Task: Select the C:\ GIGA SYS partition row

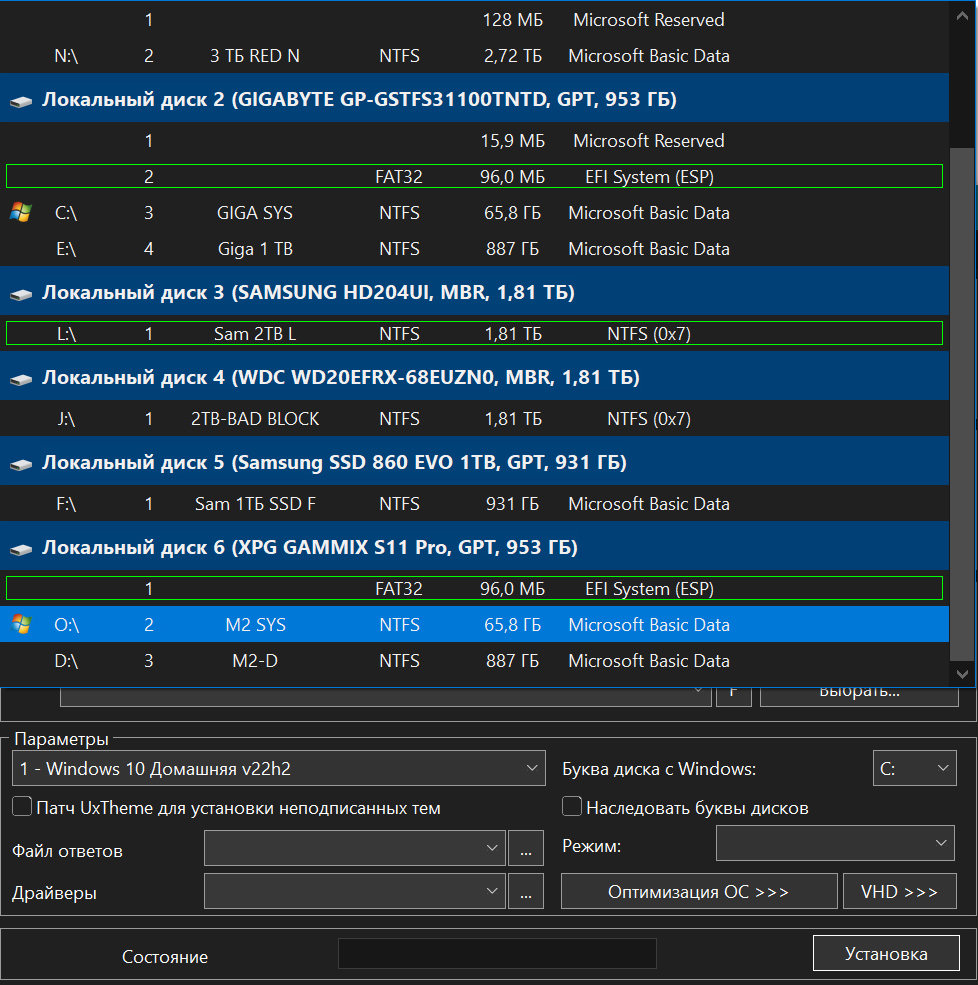Action: 474,212
